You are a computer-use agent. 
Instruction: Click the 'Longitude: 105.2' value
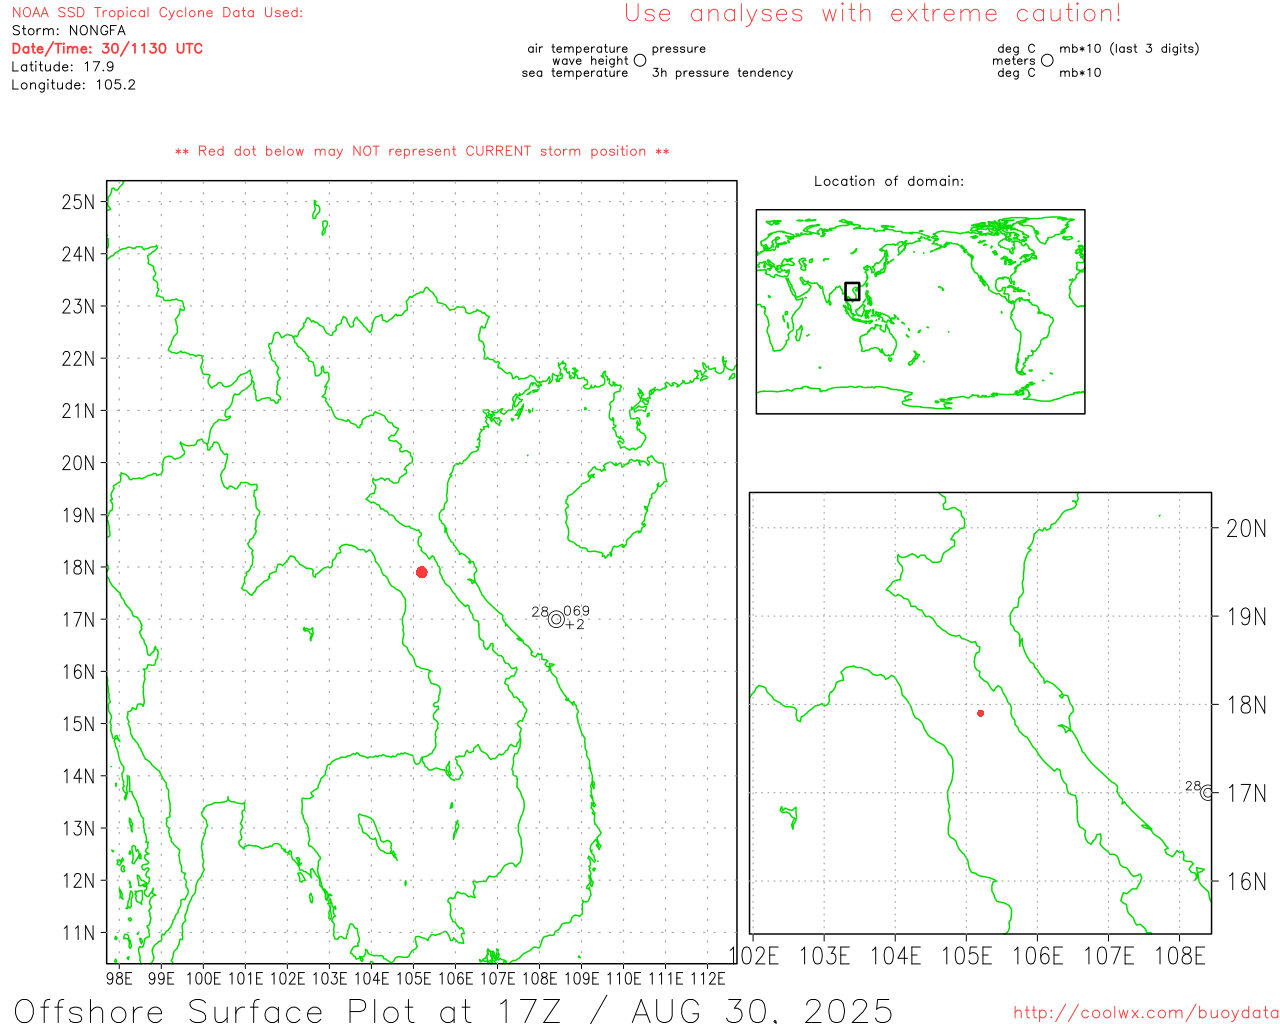tap(73, 85)
